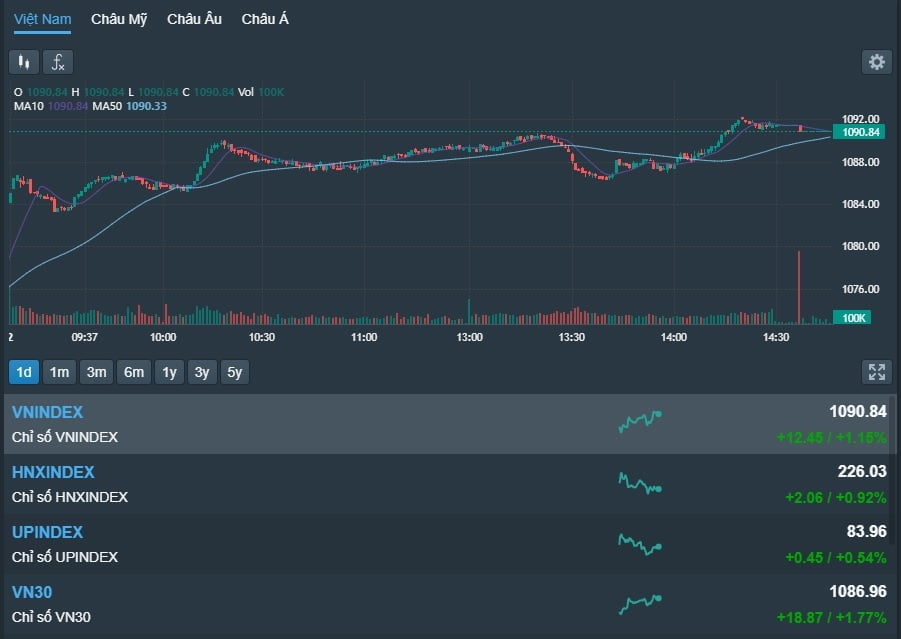Open the candlestick chart type selector
901x639 pixels.
click(x=24, y=62)
